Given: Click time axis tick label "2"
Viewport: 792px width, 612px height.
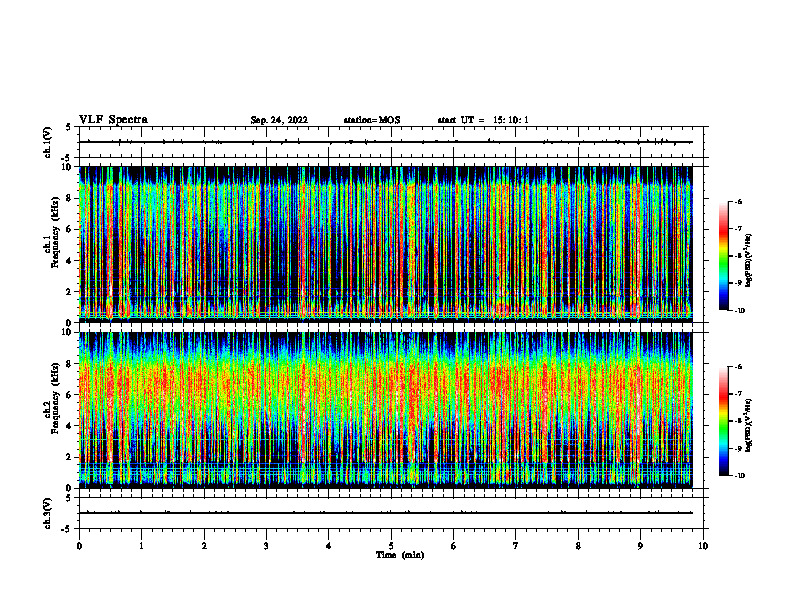Looking at the screenshot, I should 204,546.
